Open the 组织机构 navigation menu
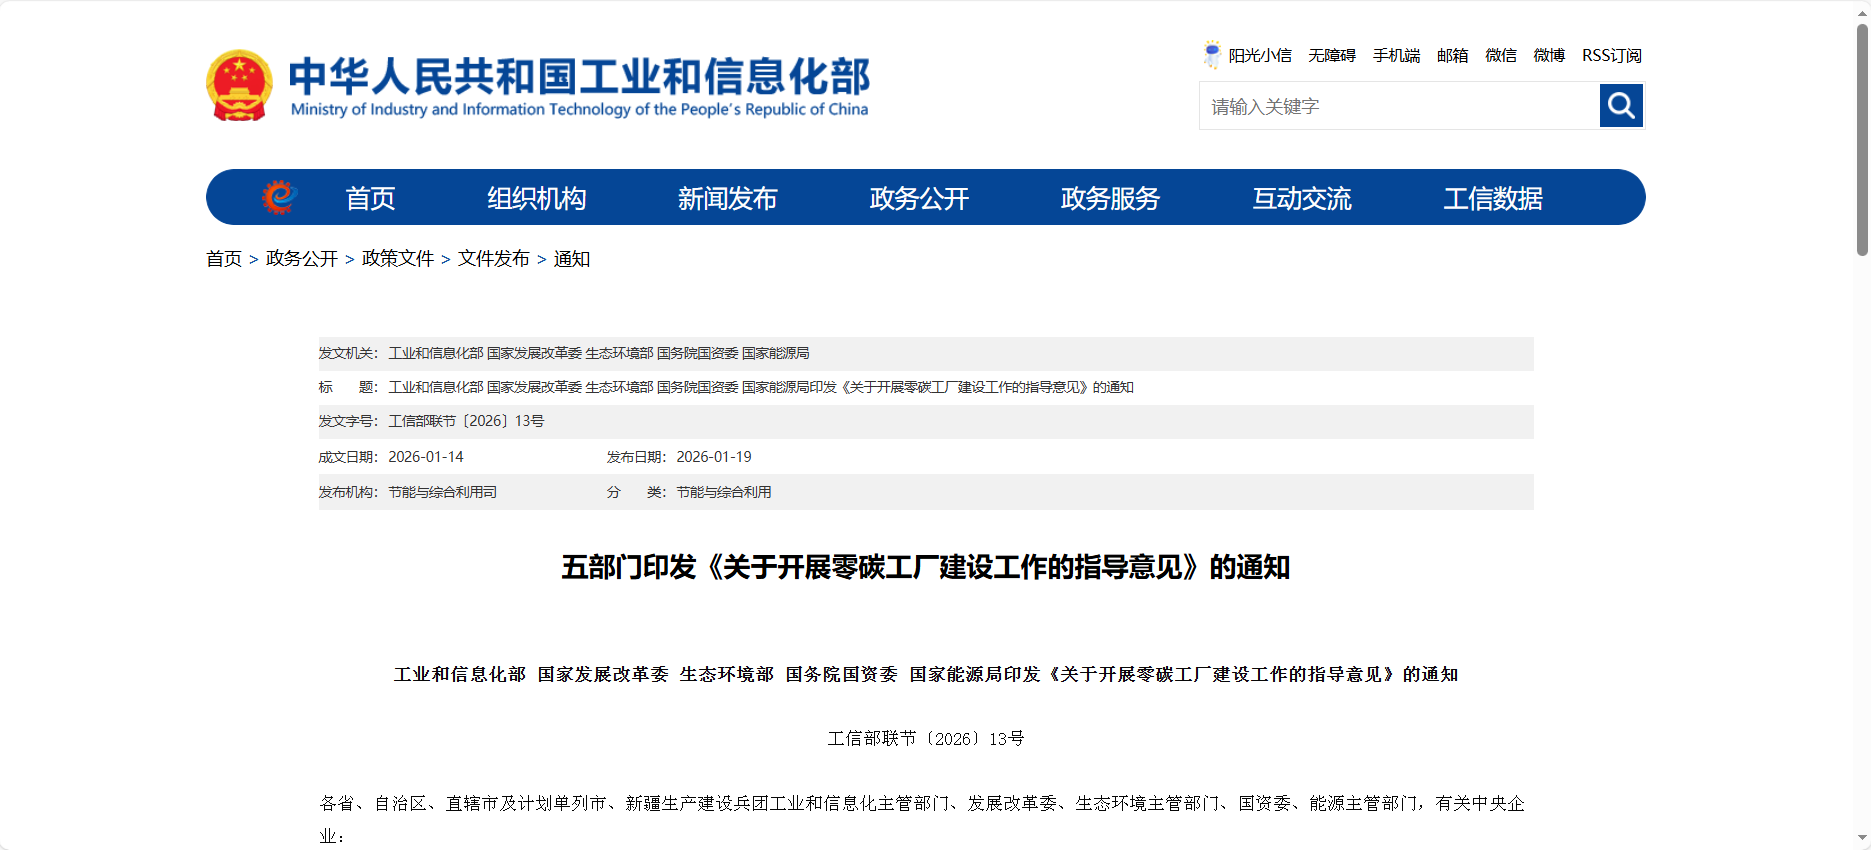Image resolution: width=1871 pixels, height=850 pixels. coord(536,198)
